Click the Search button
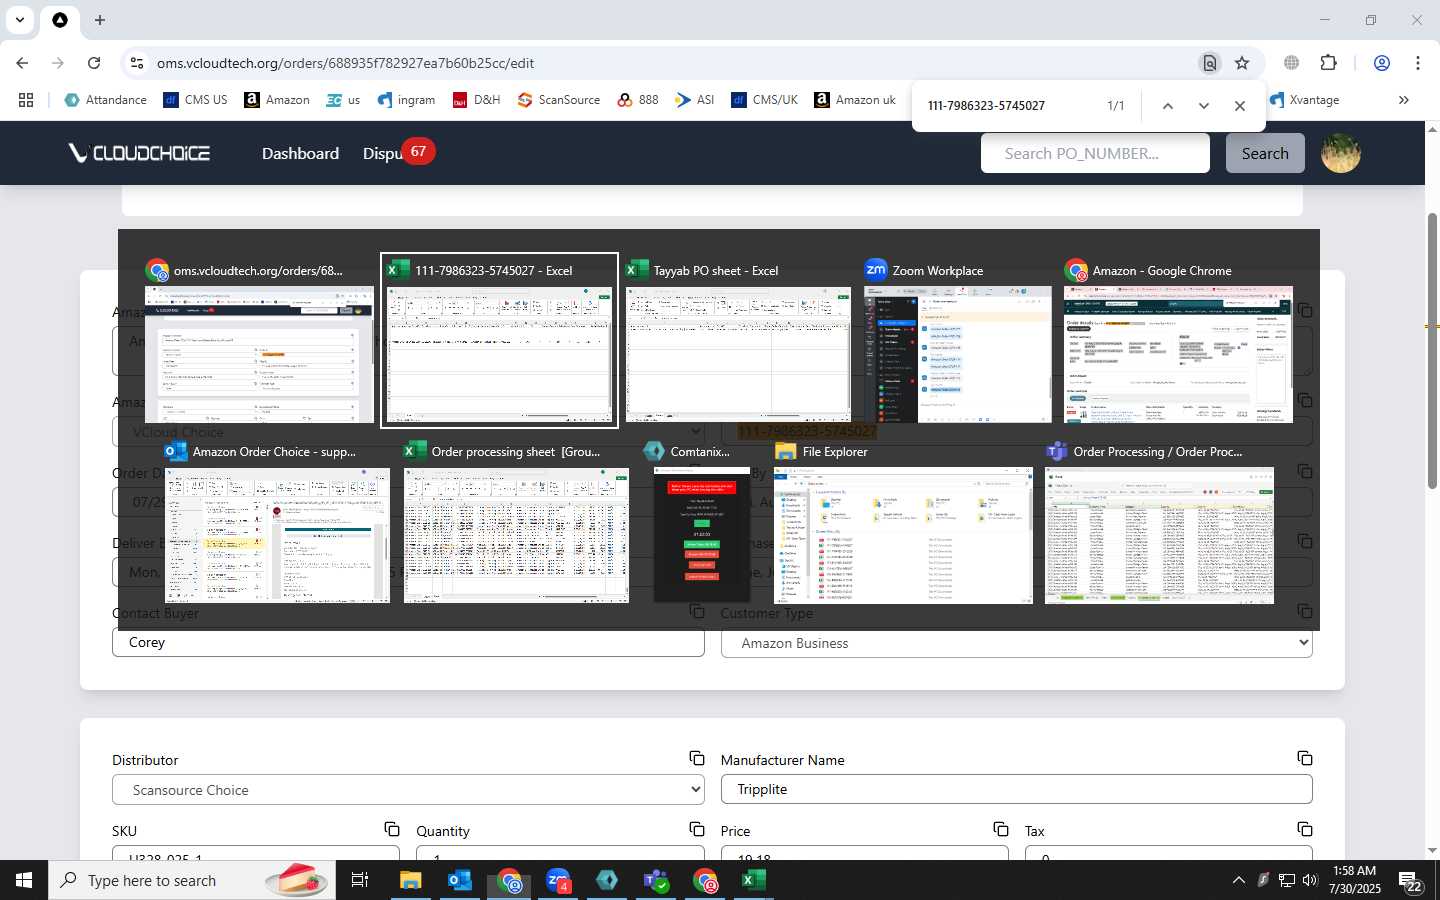Image resolution: width=1440 pixels, height=900 pixels. tap(1265, 153)
